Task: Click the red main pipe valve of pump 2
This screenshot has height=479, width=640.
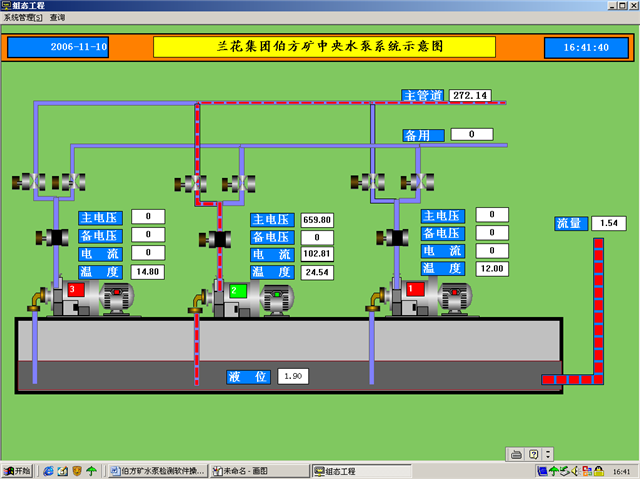Action: [x=191, y=184]
